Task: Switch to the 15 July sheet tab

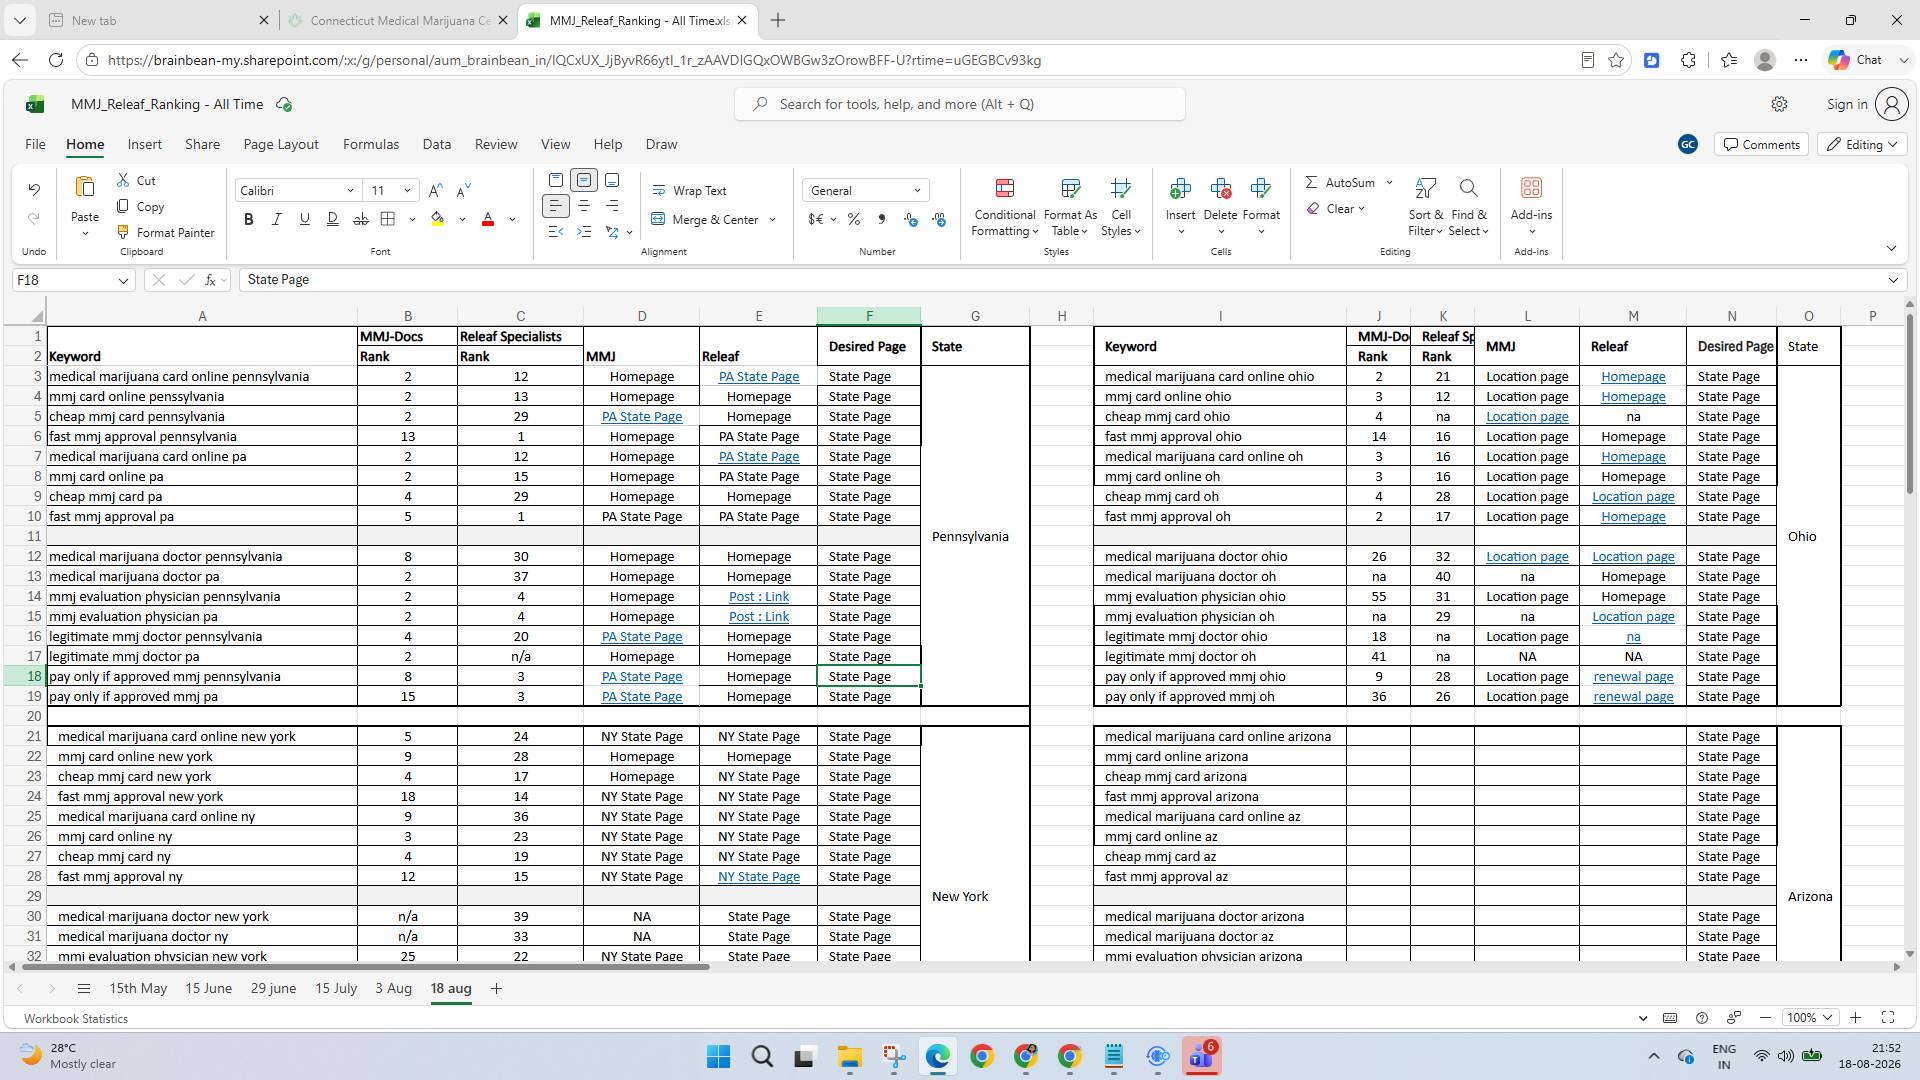Action: point(336,988)
